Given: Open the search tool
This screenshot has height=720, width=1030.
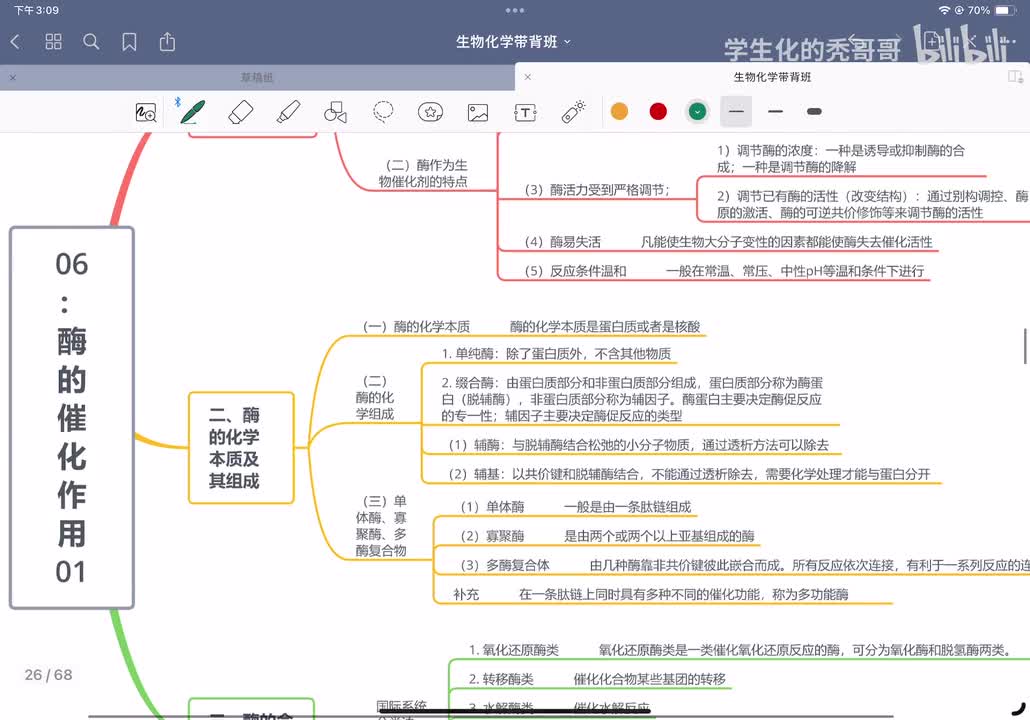Looking at the screenshot, I should [91, 42].
